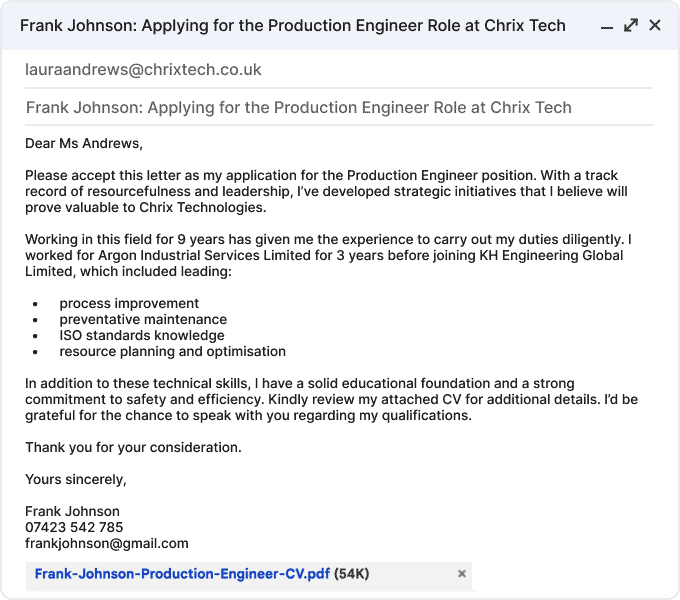680x600 pixels.
Task: Click the "Yours sincerely," closing line
Action: (76, 479)
